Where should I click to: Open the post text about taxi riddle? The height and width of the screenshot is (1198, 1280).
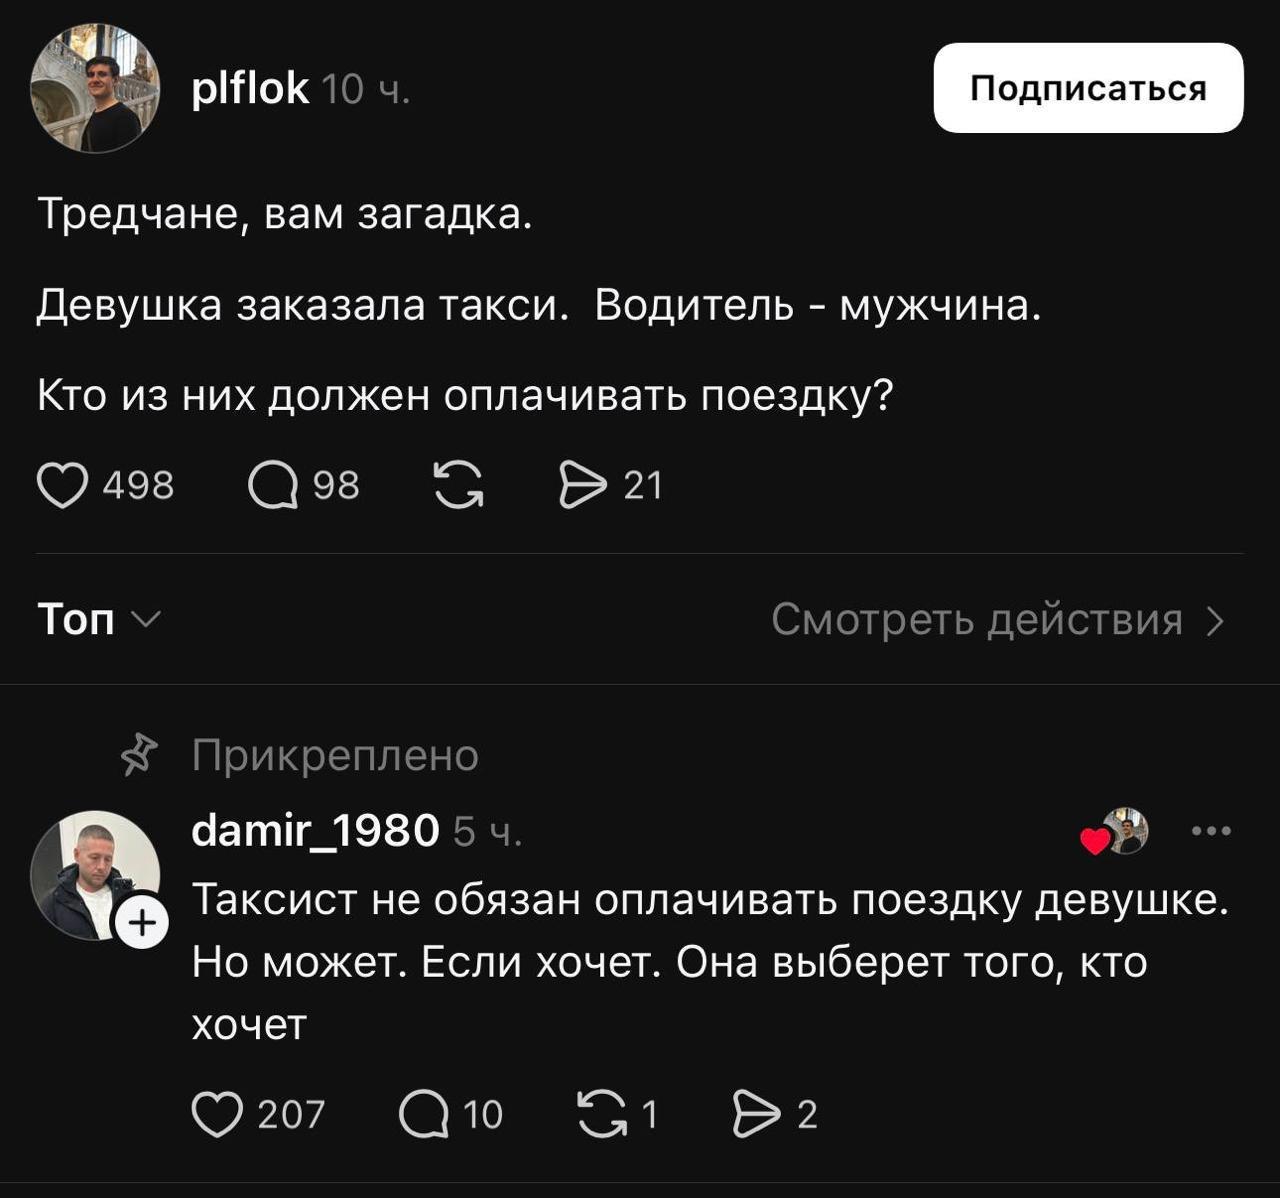[x=538, y=305]
